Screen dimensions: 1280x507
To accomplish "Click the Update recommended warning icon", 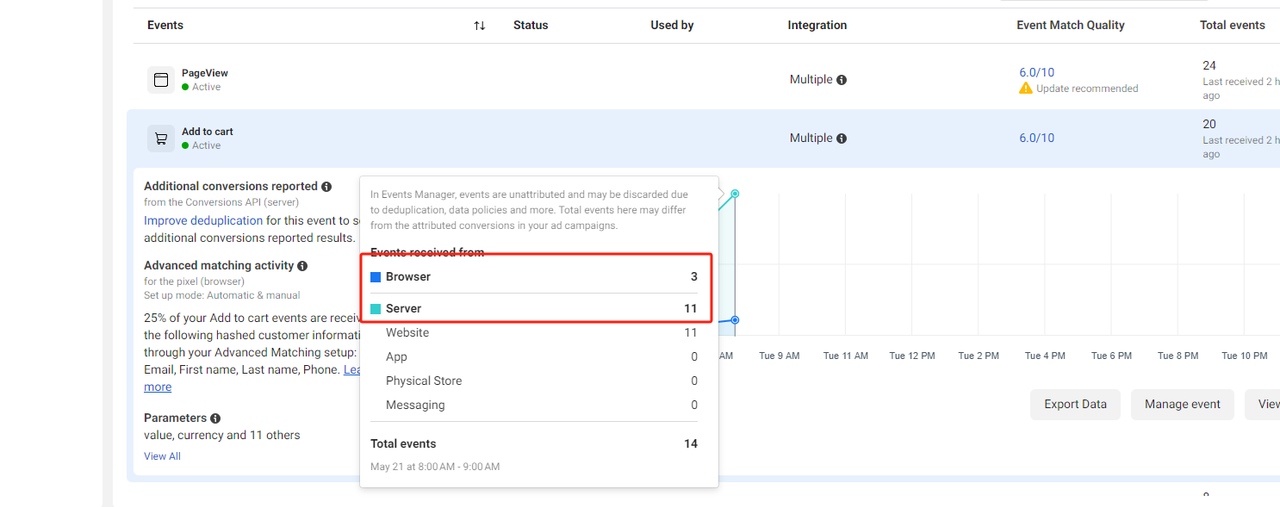I will pyautogui.click(x=1026, y=88).
